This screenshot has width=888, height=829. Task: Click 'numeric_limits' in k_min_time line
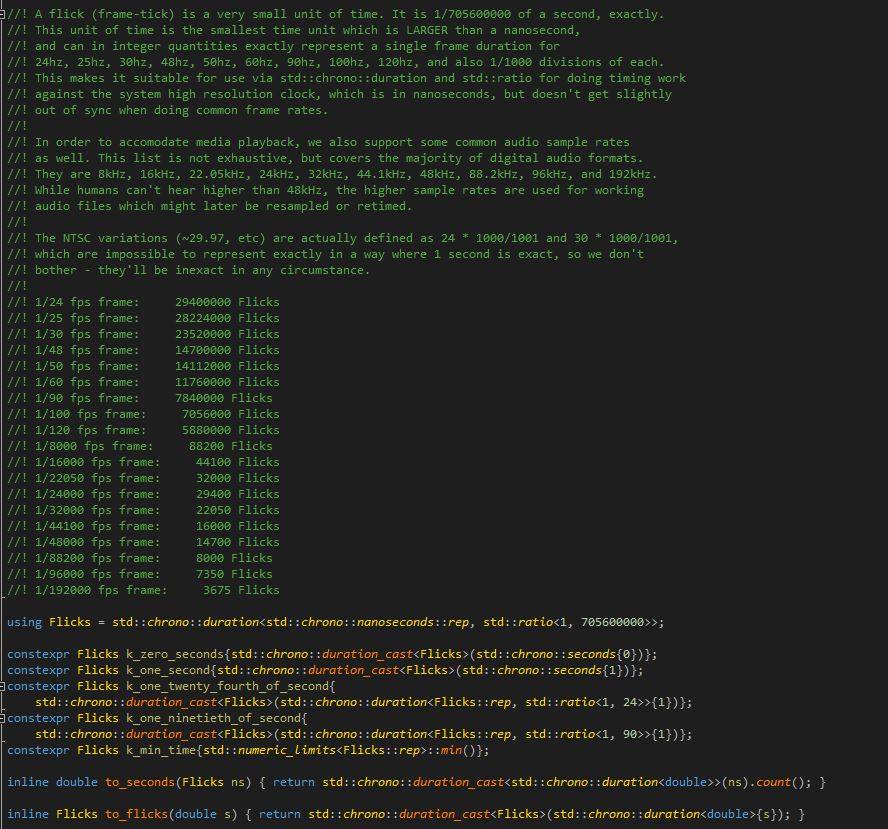[287, 750]
